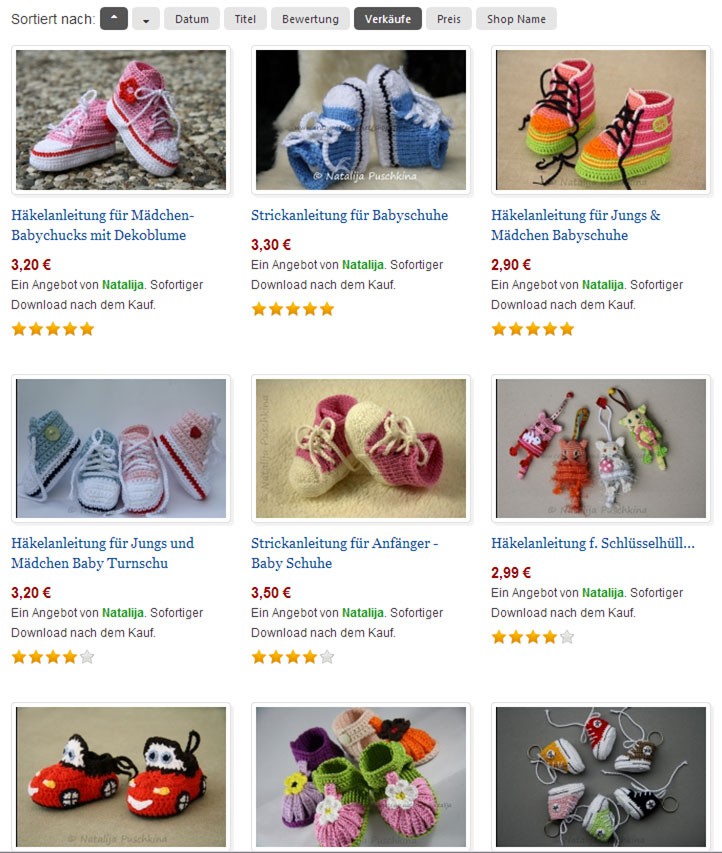Sort listings by Bewertung
The width and height of the screenshot is (722, 853).
tap(310, 18)
